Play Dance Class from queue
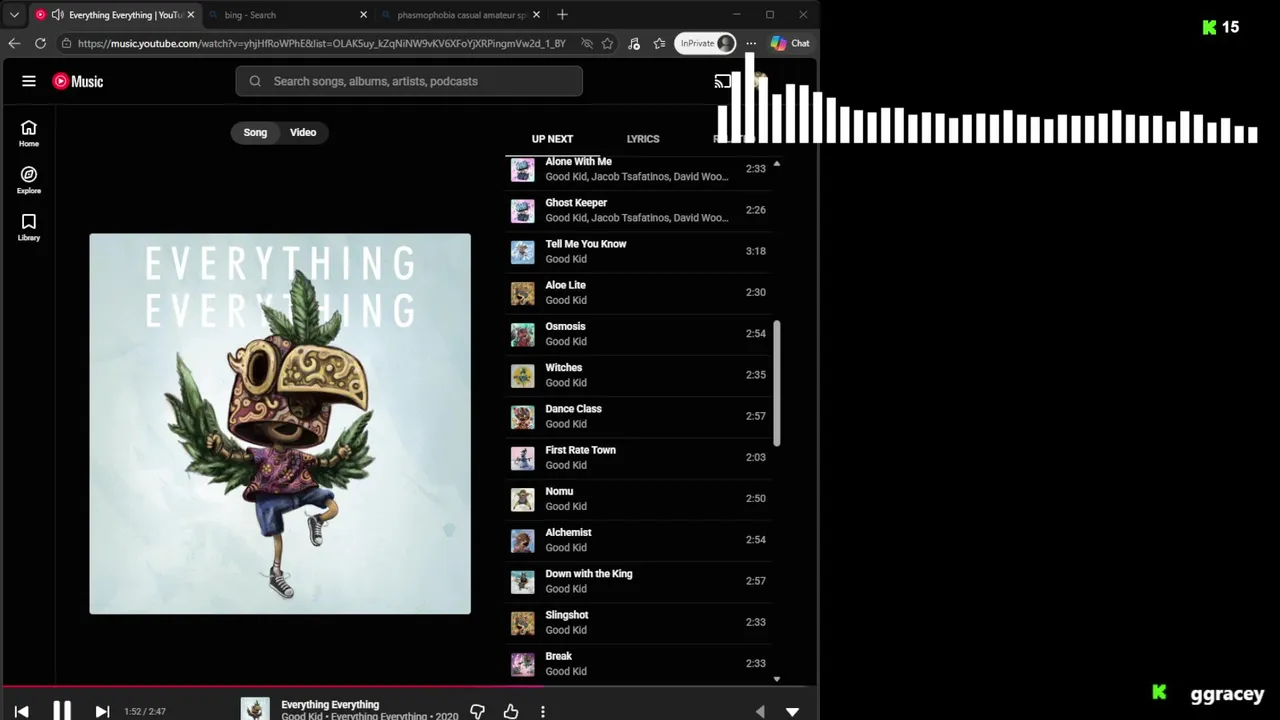The width and height of the screenshot is (1280, 720). pyautogui.click(x=639, y=416)
